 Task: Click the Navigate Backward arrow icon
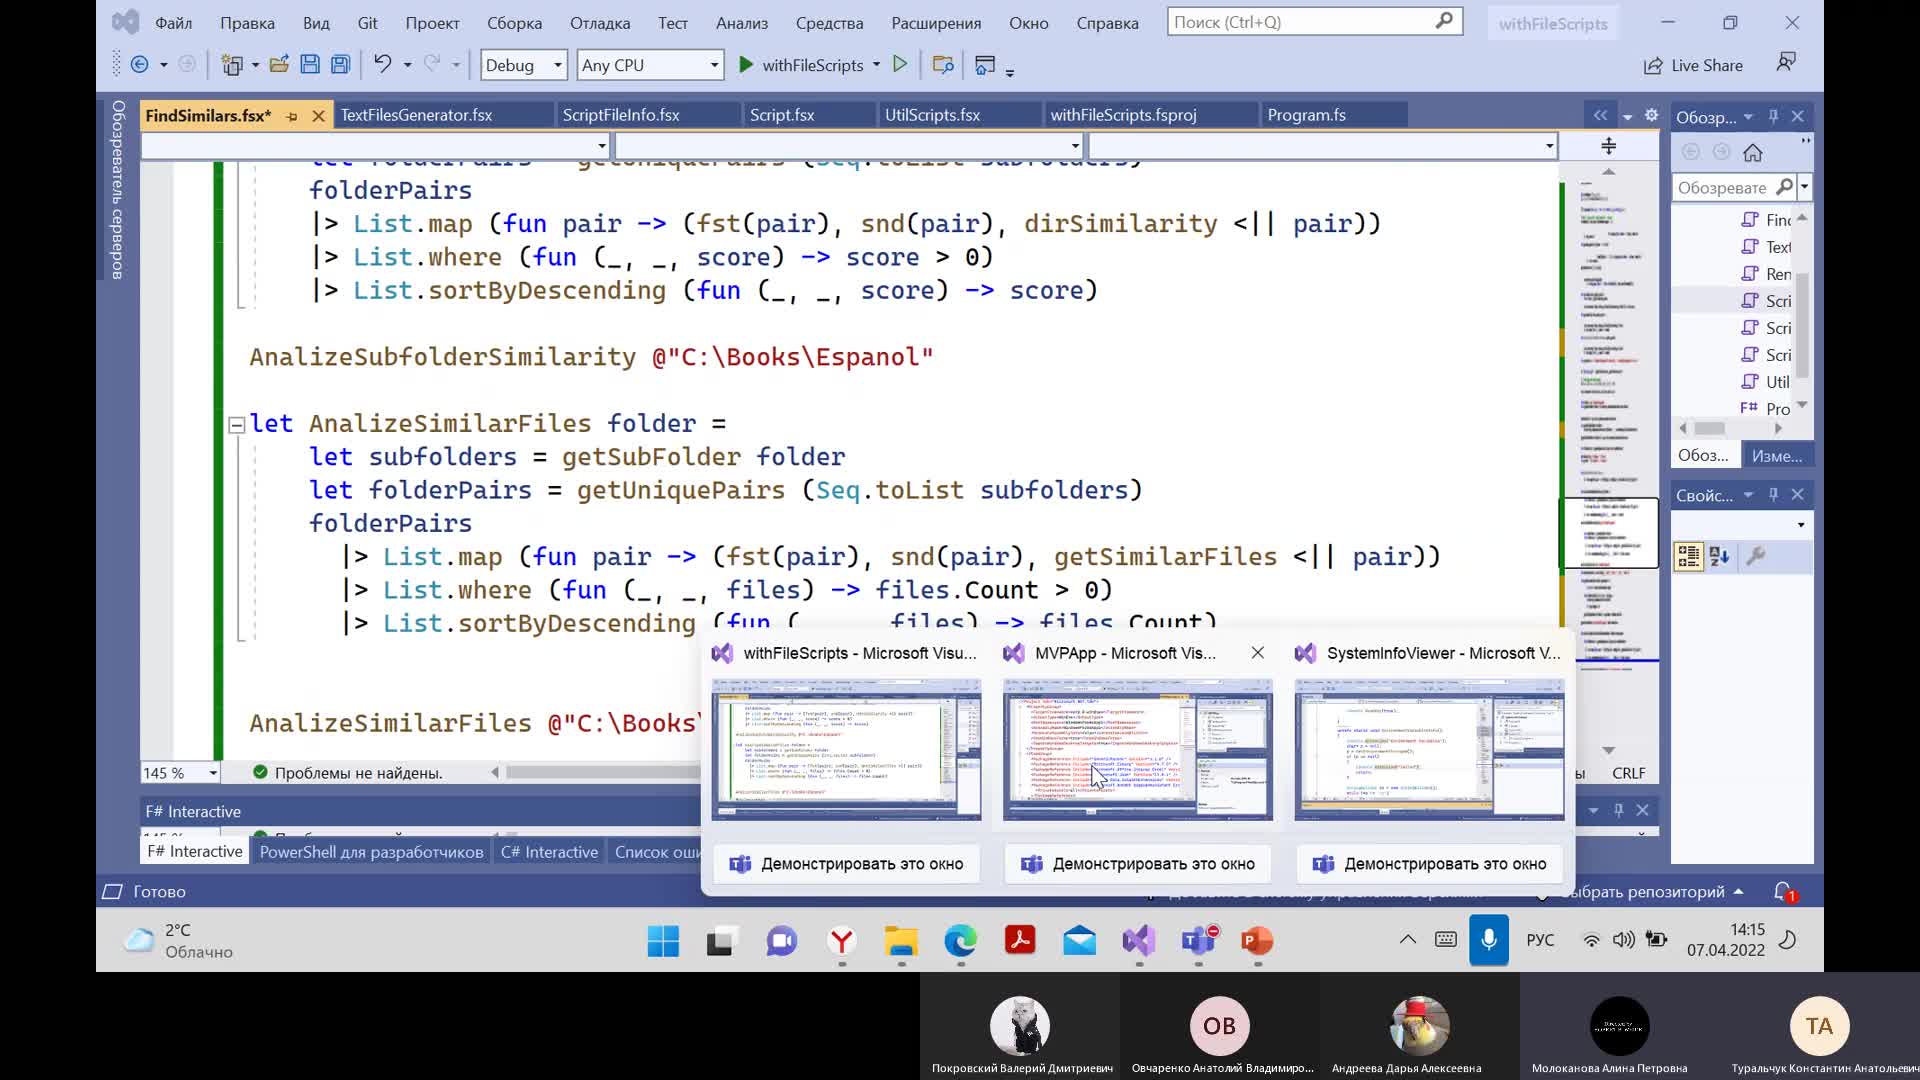(x=140, y=65)
